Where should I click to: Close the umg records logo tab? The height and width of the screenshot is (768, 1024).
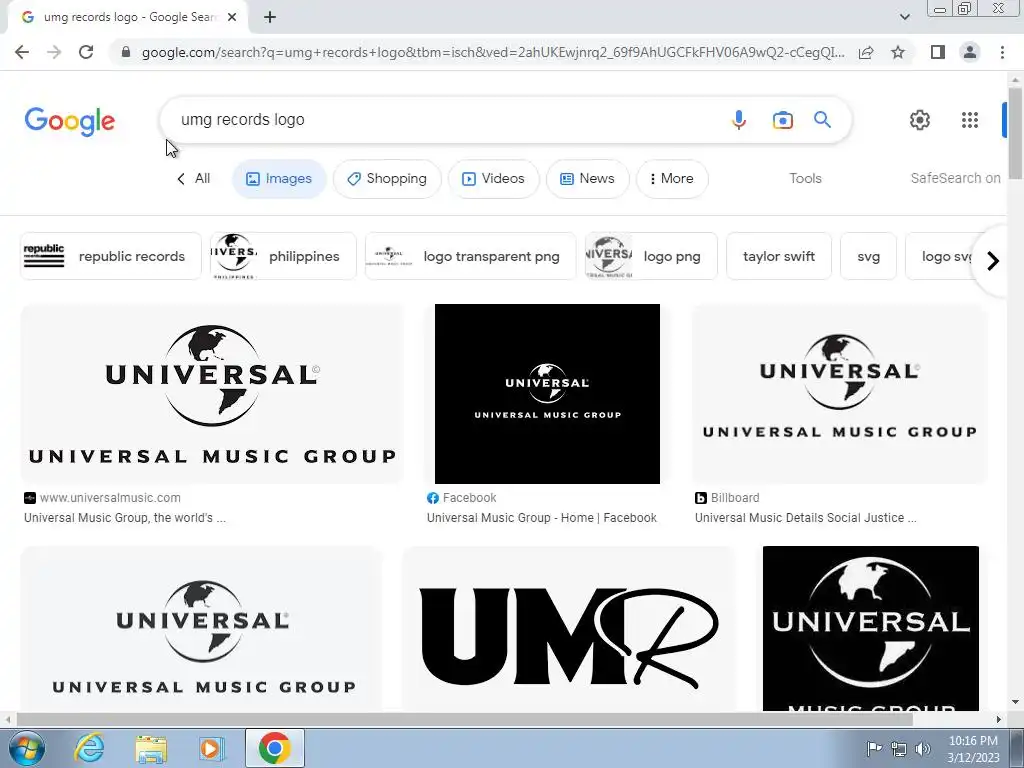coord(232,18)
